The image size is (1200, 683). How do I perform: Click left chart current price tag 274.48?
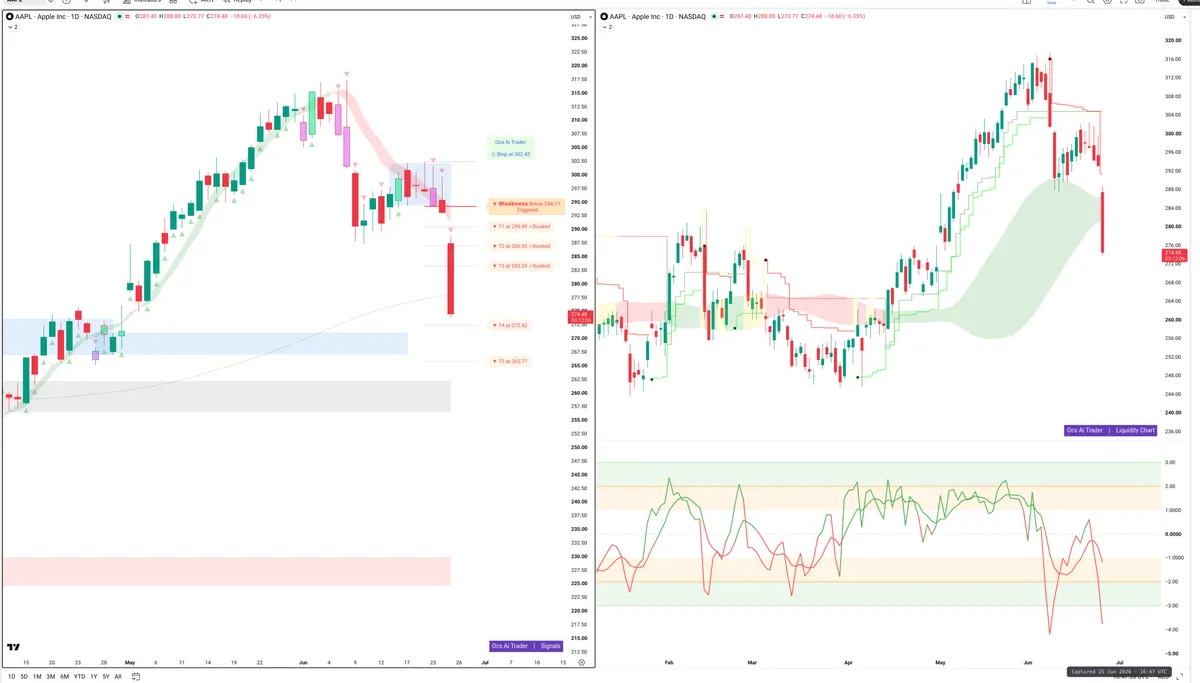click(580, 317)
